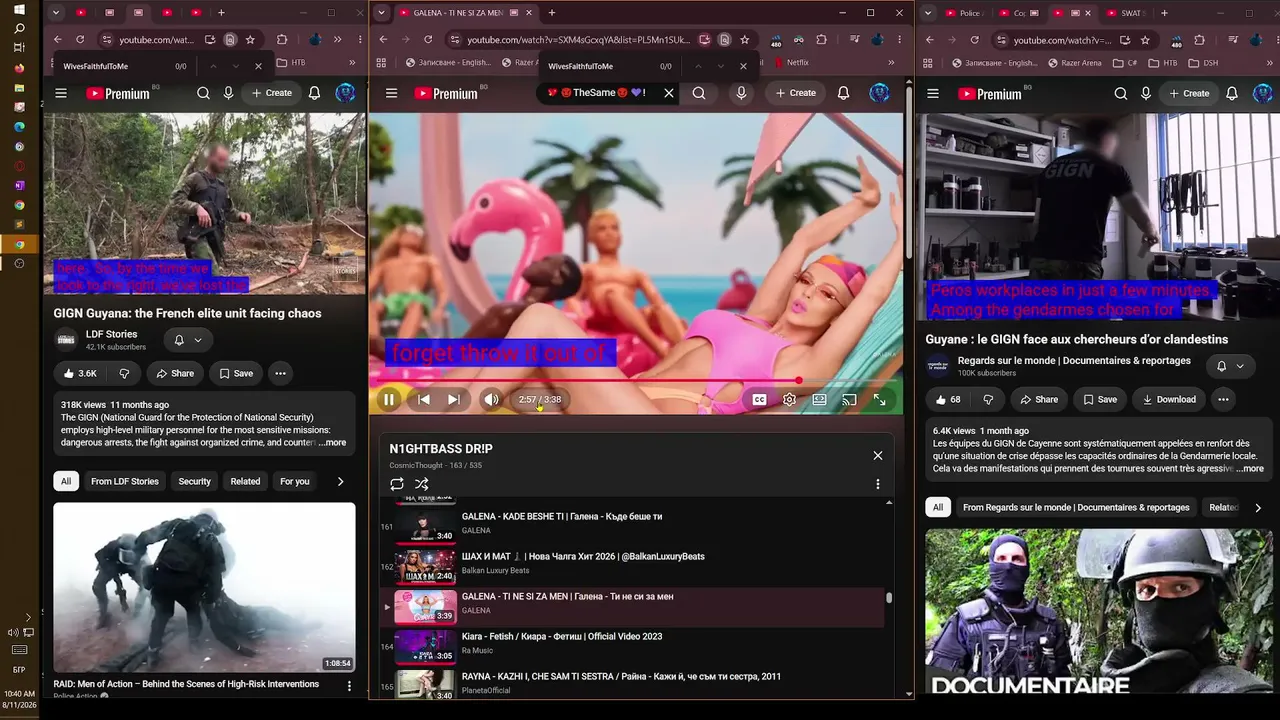Open notifications bell in the GALENA window
The image size is (1280, 720).
coord(843,93)
